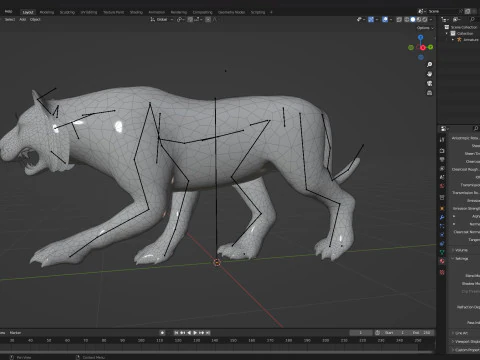Open the Scene properties tab
The width and height of the screenshot is (480, 360).
point(442,177)
